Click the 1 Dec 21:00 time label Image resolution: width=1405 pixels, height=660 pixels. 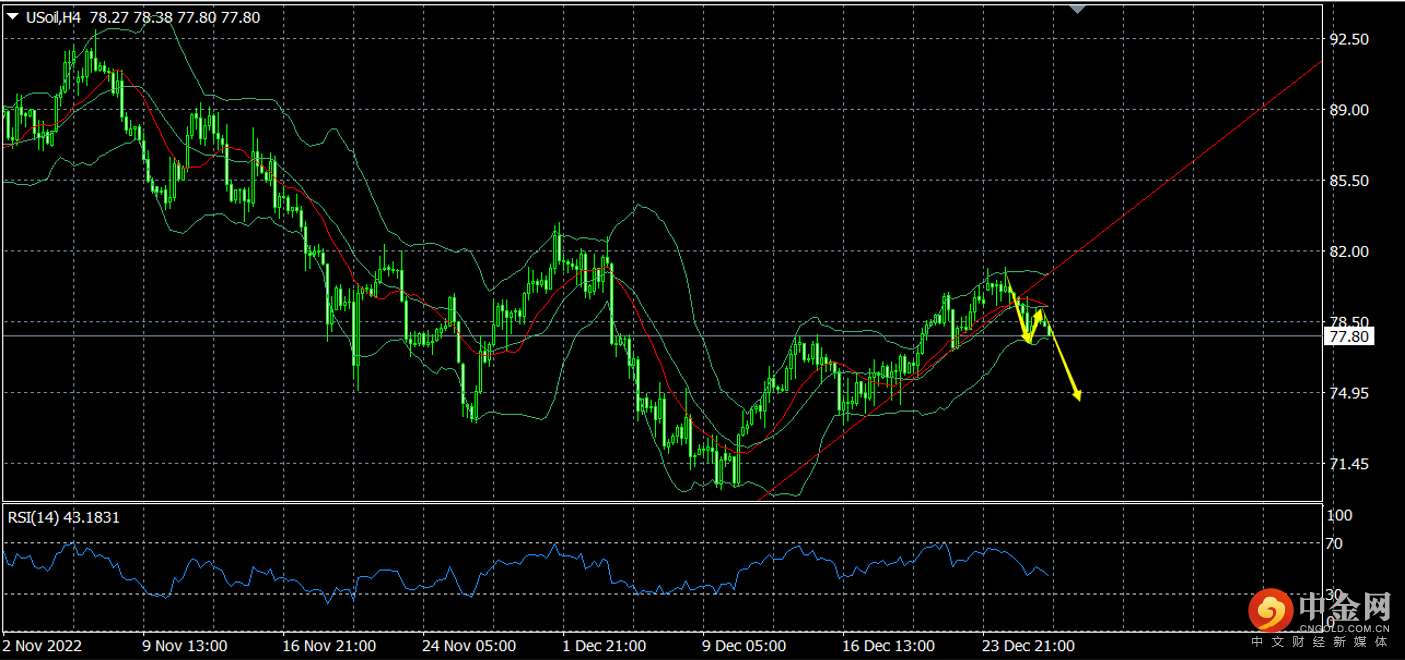605,646
